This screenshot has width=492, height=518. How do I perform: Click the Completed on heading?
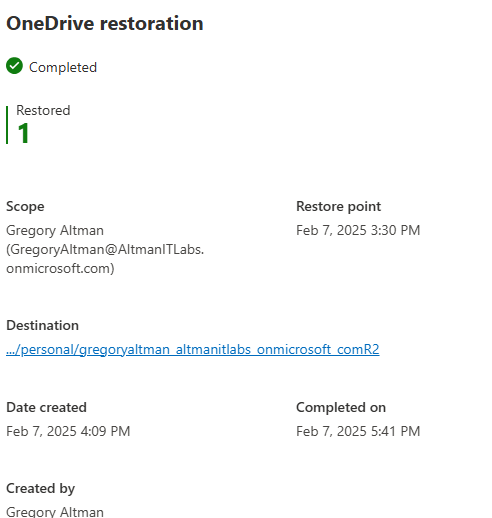341,407
